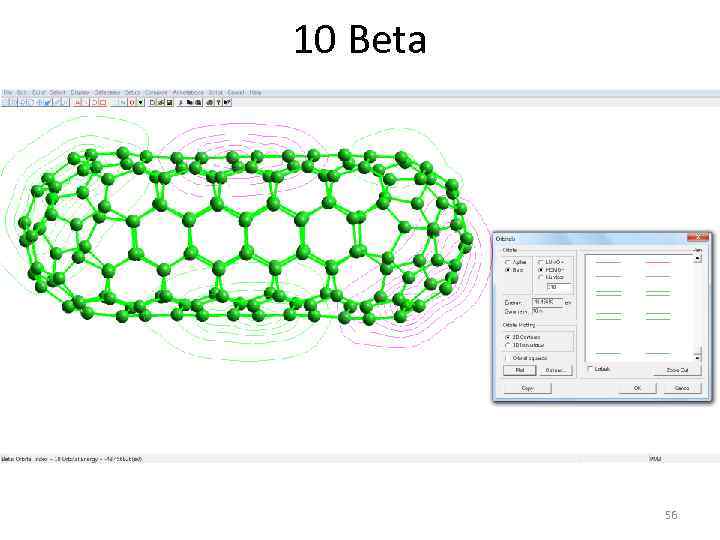Click the New file toolbar icon
This screenshot has height=540, width=720.
[152, 102]
